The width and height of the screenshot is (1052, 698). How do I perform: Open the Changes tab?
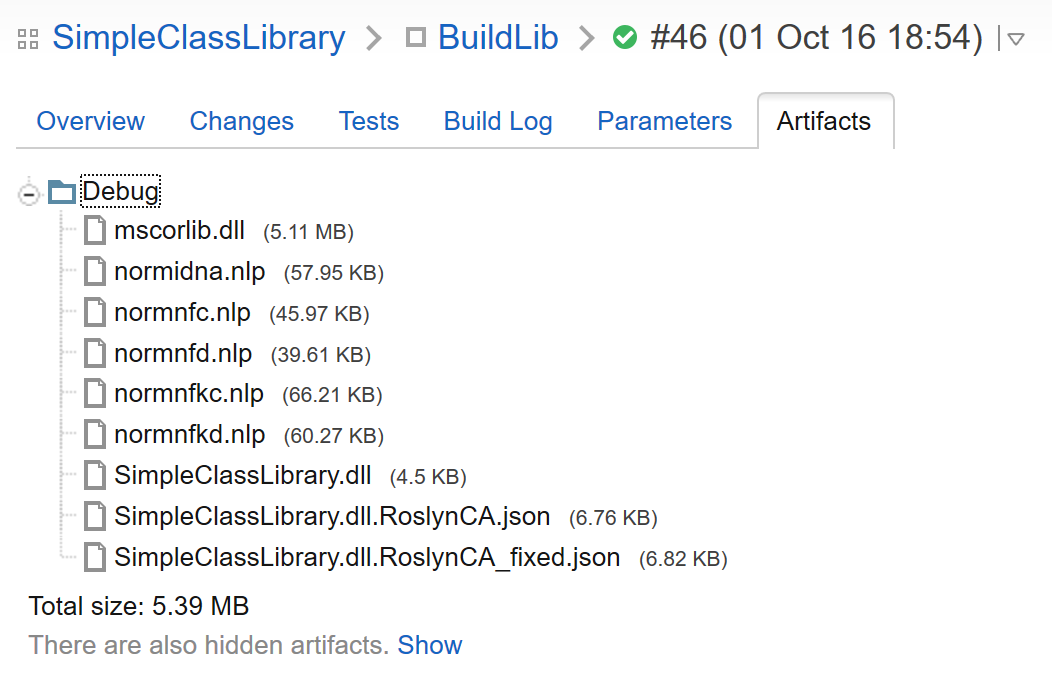242,121
